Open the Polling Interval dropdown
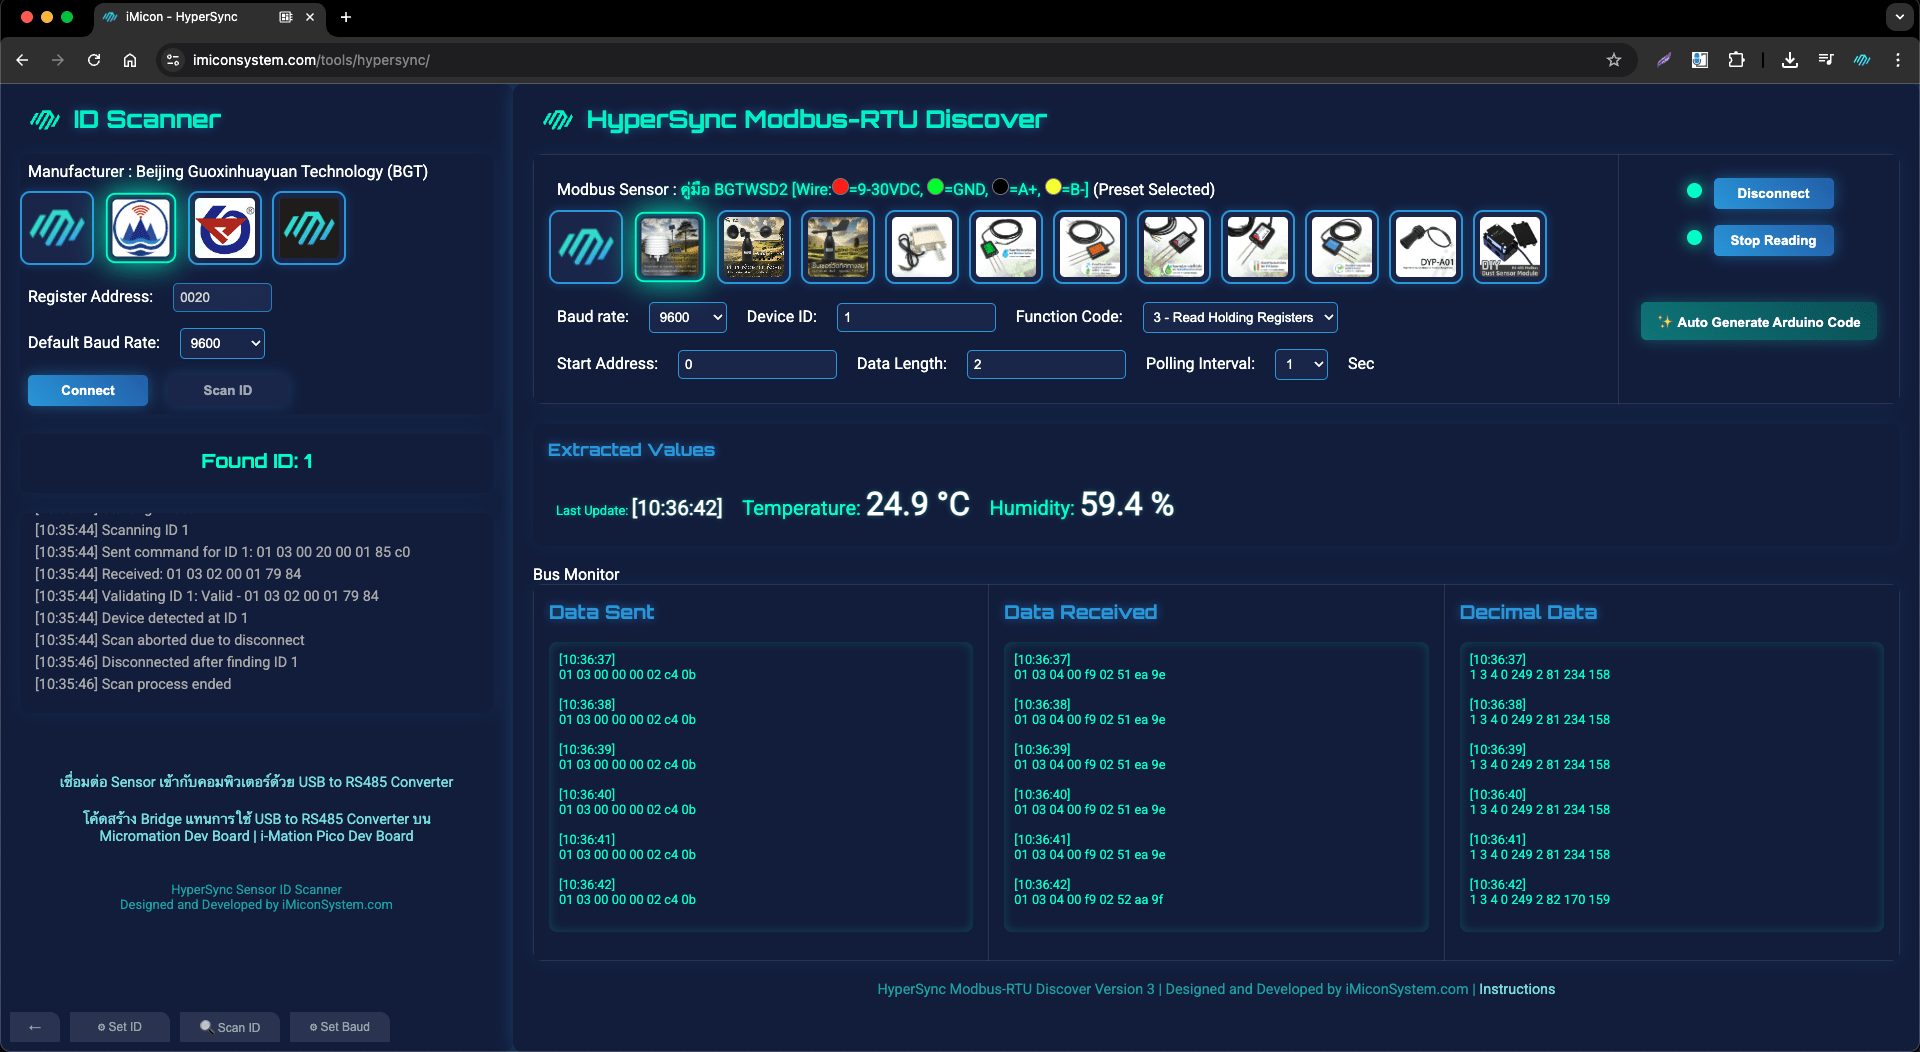 coord(1301,364)
